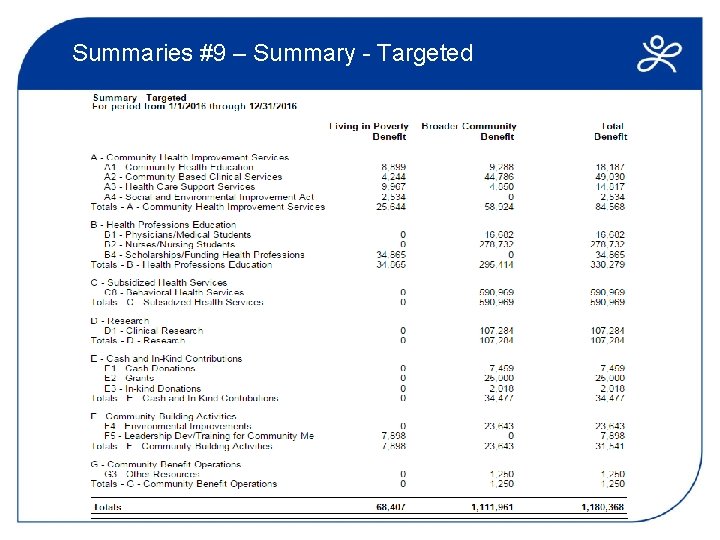Select 'D - Research' heading

coord(119,321)
